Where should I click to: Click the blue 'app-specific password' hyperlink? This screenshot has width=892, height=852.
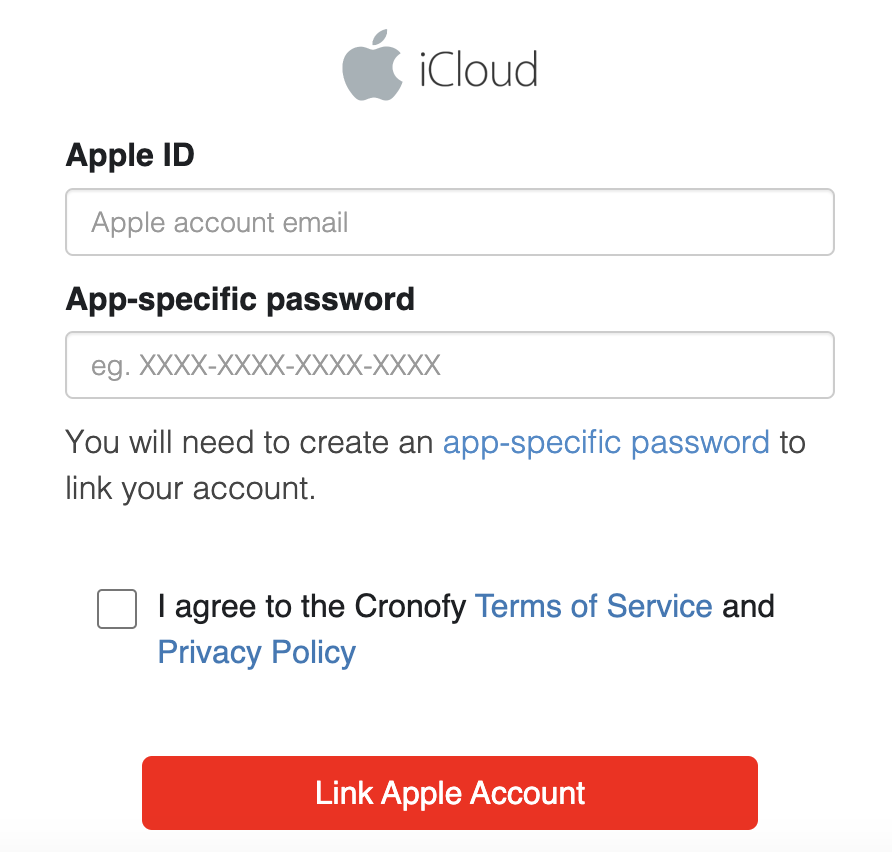coord(606,442)
